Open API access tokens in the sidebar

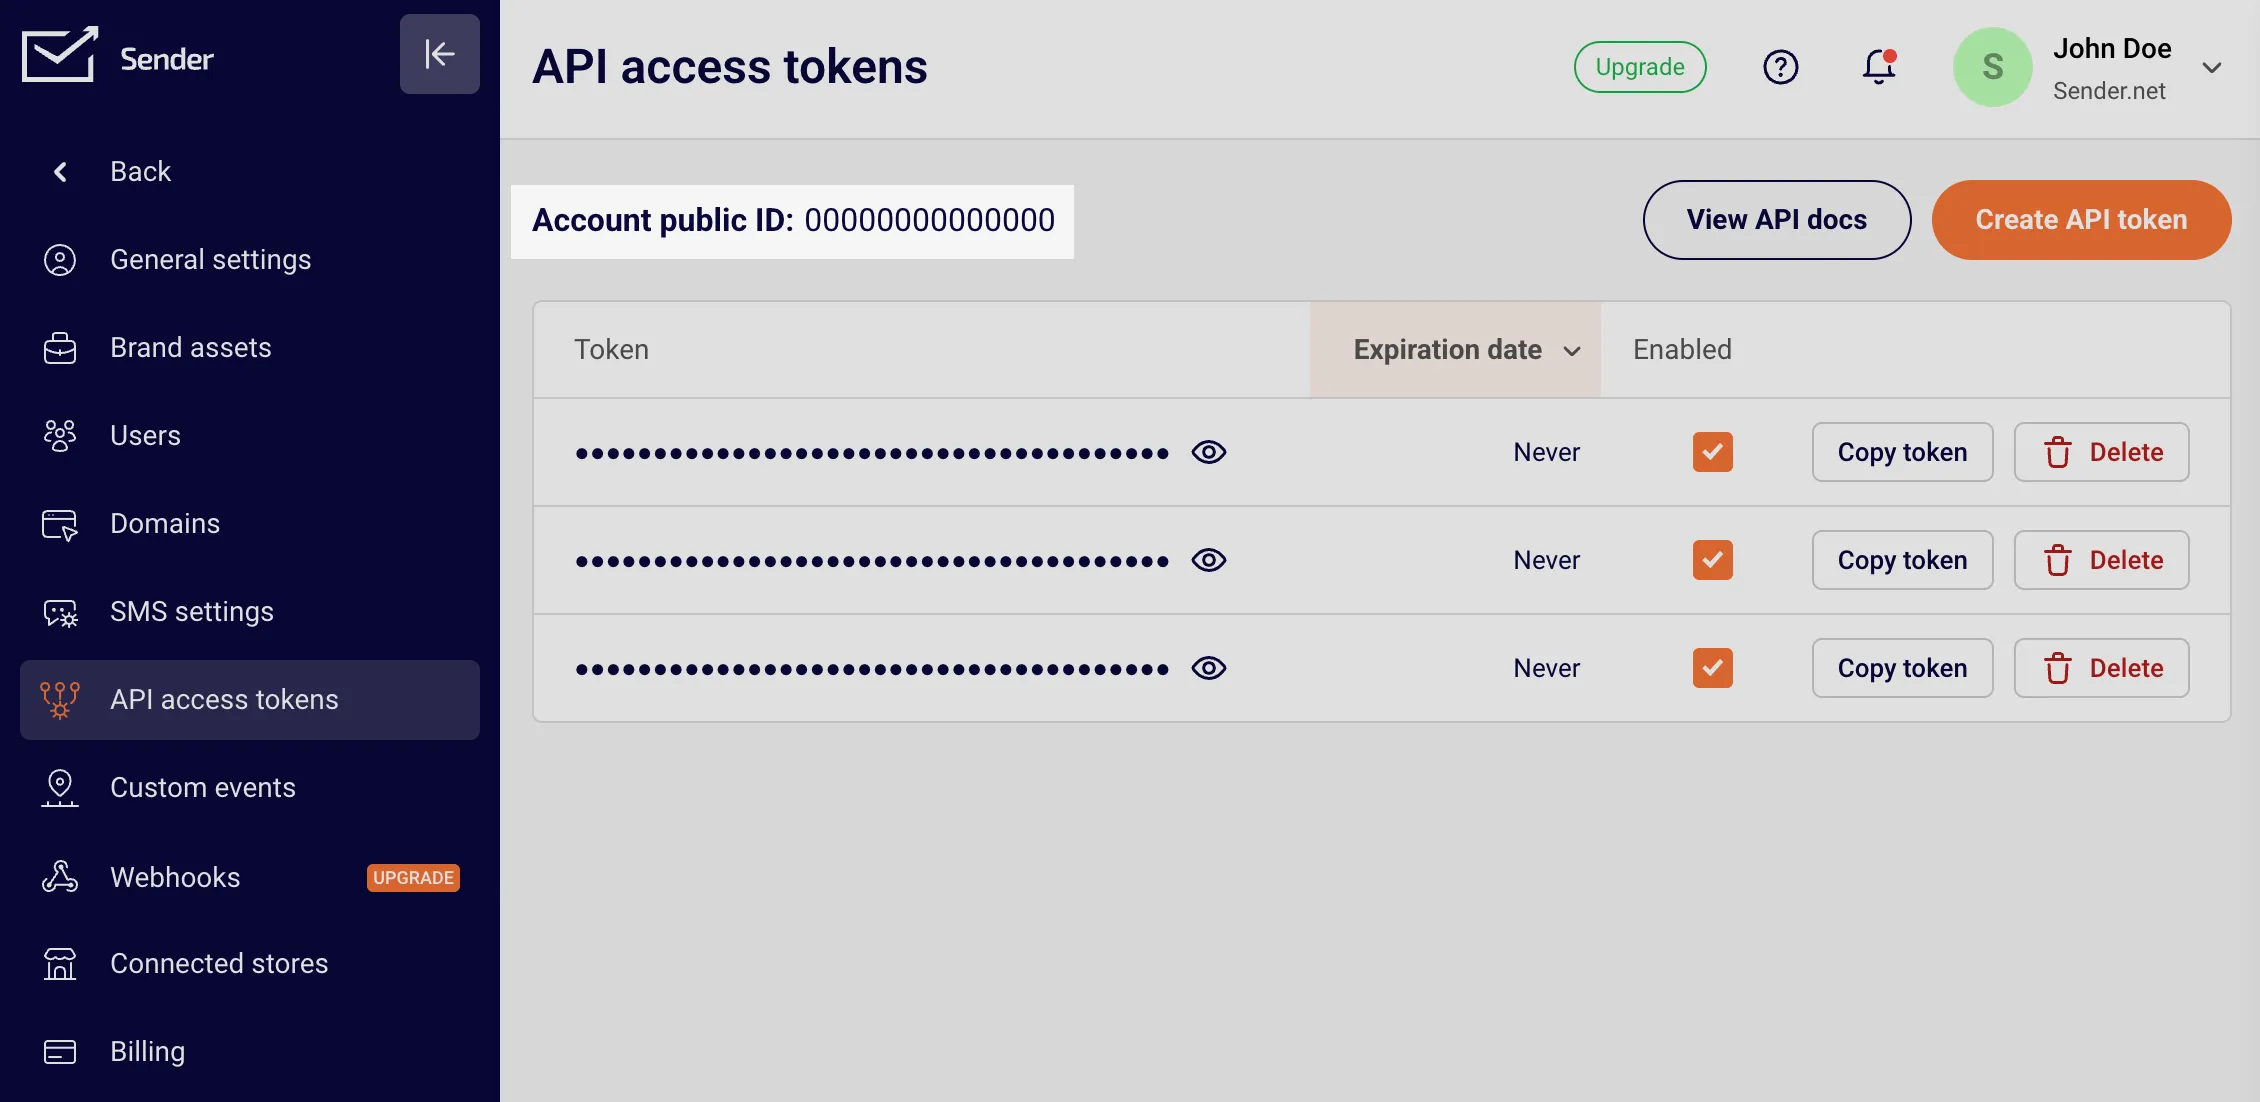[x=224, y=699]
